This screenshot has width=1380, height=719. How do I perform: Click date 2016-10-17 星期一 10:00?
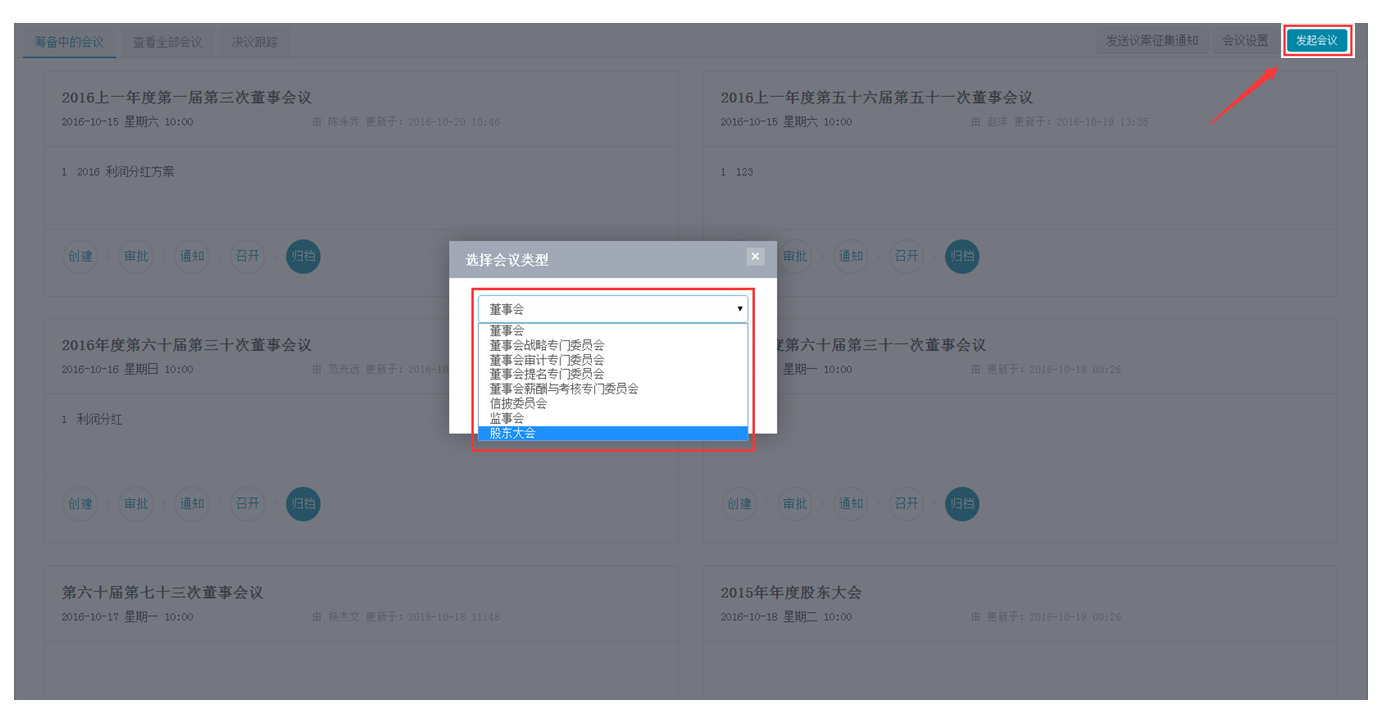127,617
